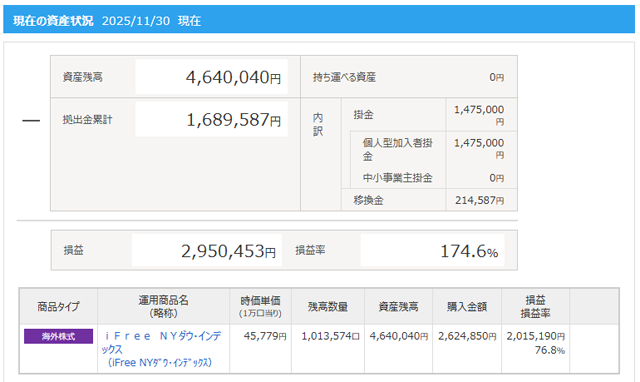The width and height of the screenshot is (640, 382).
Task: Click the 内訳 breakdown label
Action: coord(318,124)
